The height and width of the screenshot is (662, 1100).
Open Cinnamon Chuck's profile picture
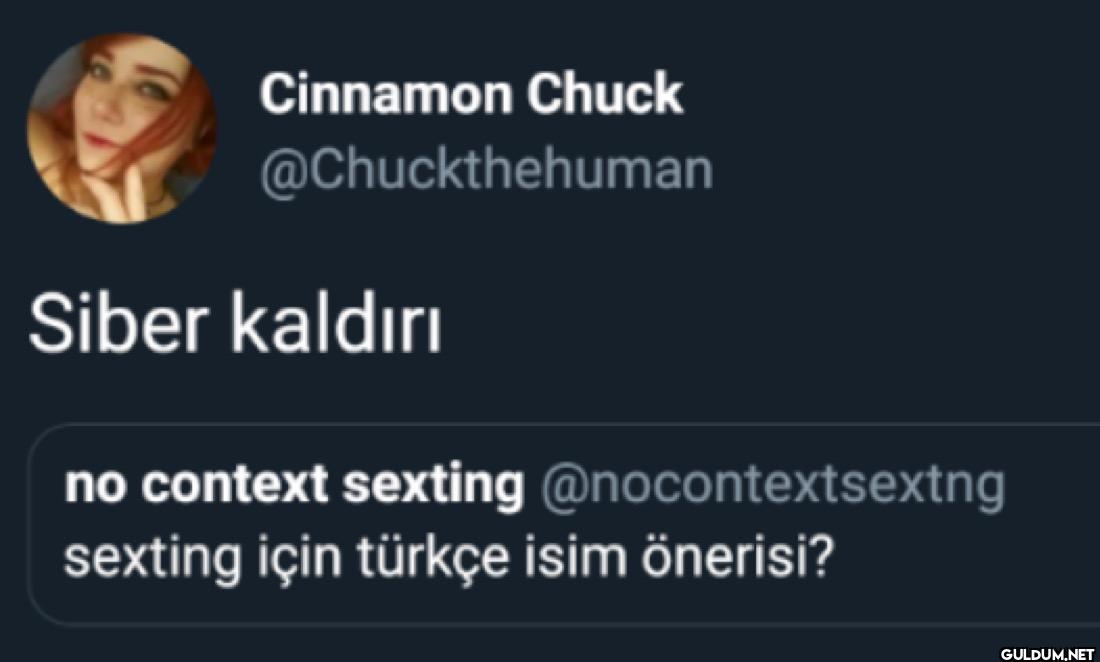tap(121, 128)
